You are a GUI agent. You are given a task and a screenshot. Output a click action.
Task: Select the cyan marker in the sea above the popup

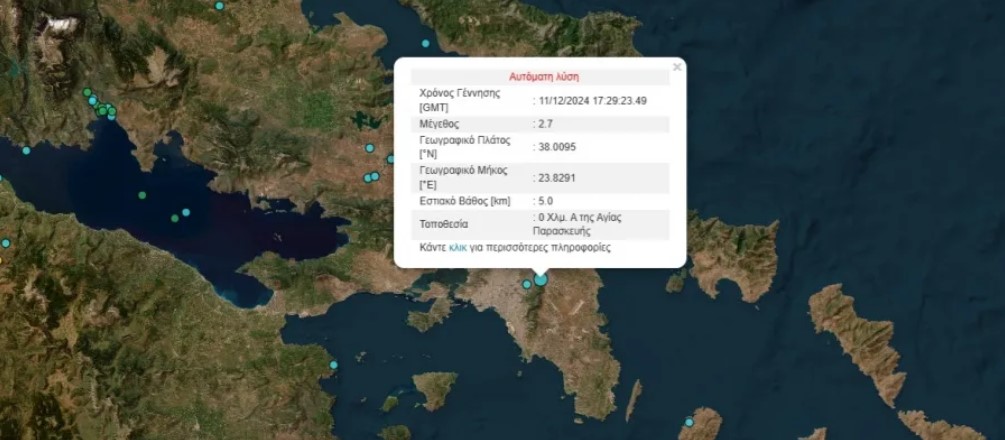coord(426,43)
